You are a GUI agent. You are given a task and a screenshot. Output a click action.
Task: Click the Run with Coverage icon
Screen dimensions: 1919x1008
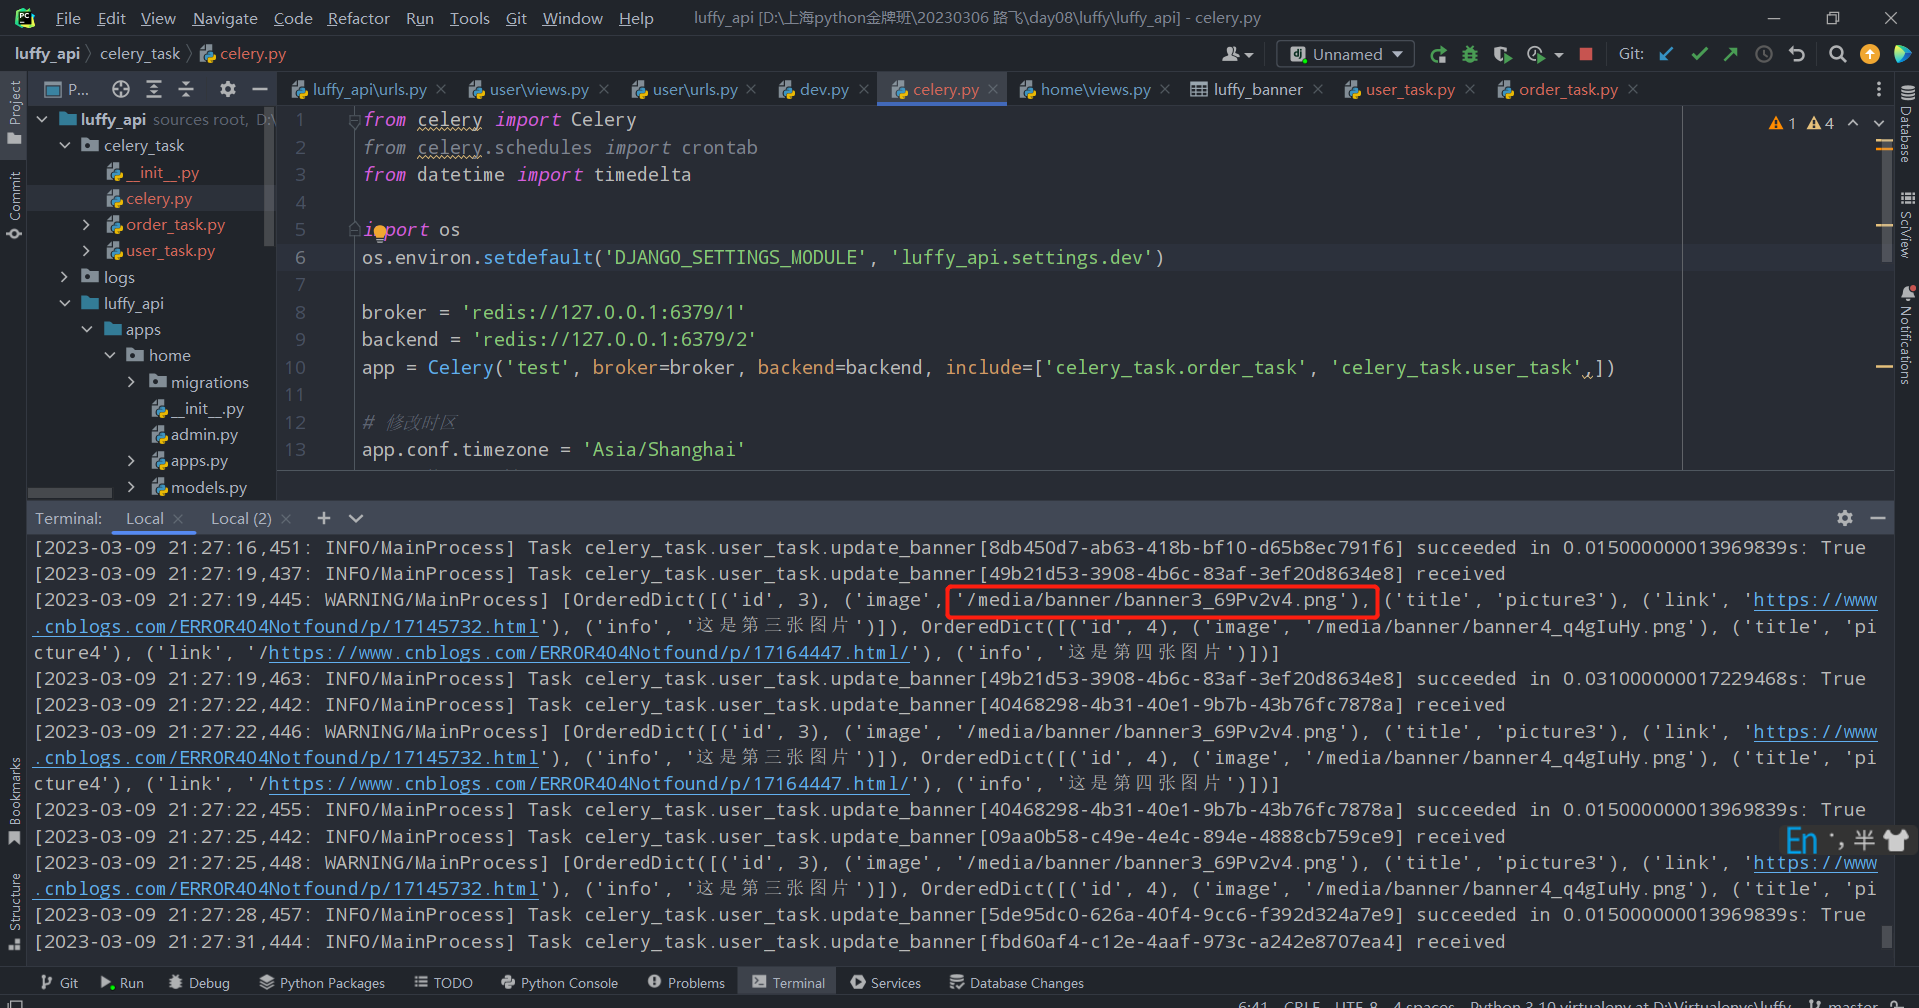pos(1502,54)
